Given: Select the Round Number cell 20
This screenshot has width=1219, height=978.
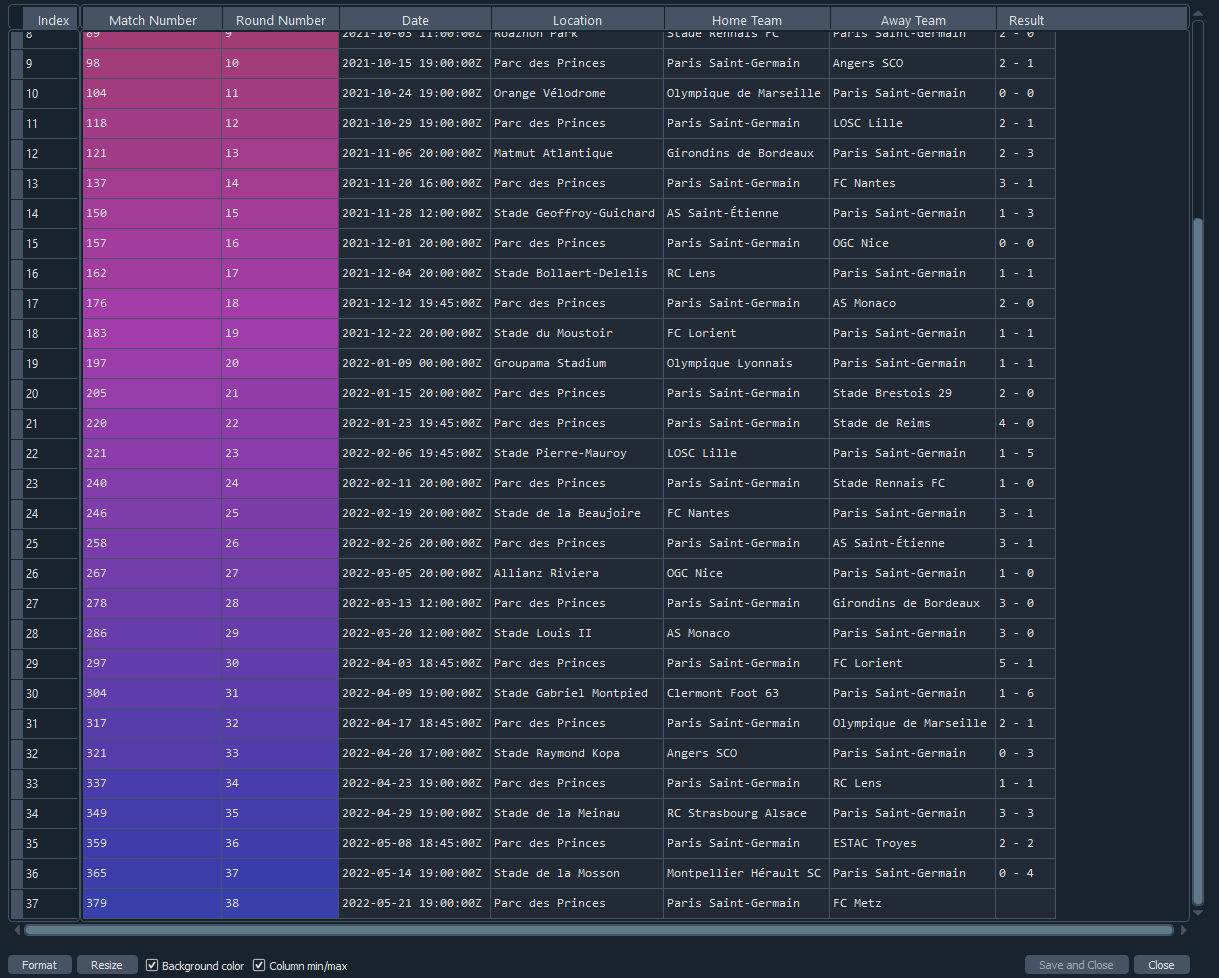Looking at the screenshot, I should 280,363.
